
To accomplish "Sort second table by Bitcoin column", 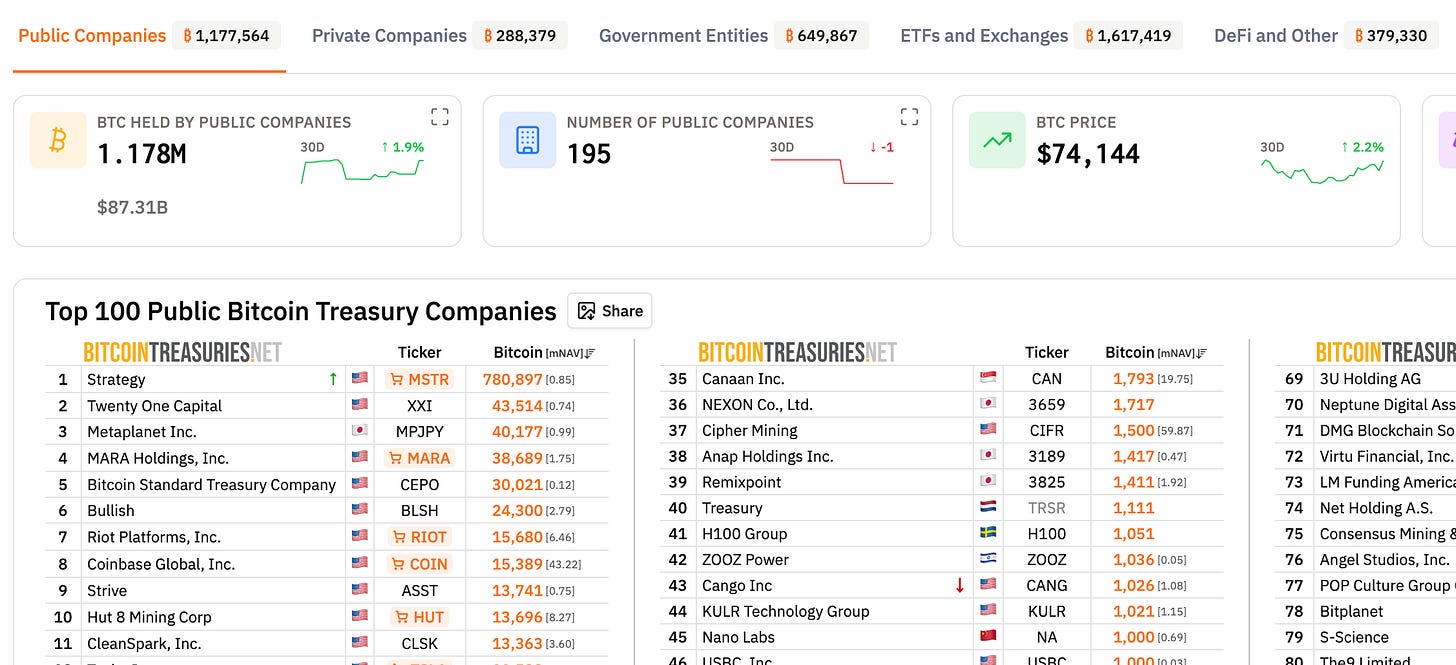I will click(1155, 352).
